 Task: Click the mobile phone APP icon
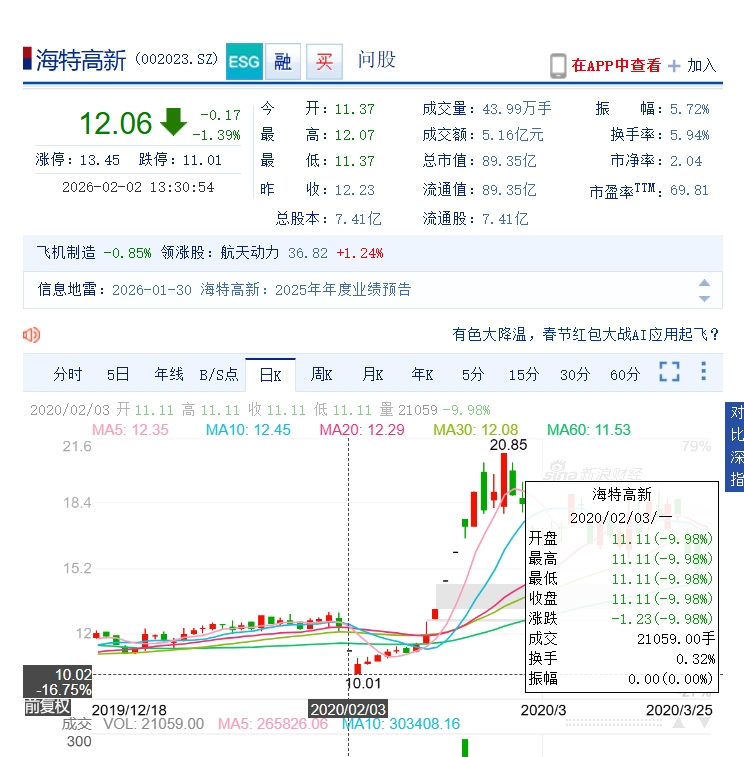coord(558,66)
